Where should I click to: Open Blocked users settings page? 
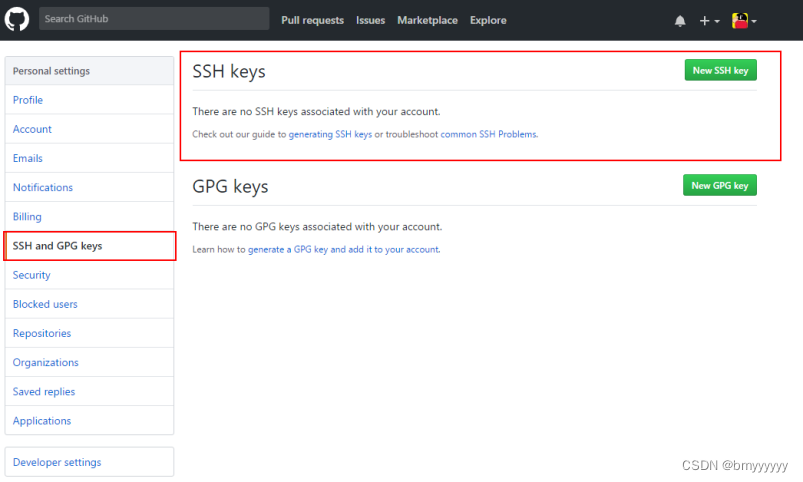tap(89, 304)
